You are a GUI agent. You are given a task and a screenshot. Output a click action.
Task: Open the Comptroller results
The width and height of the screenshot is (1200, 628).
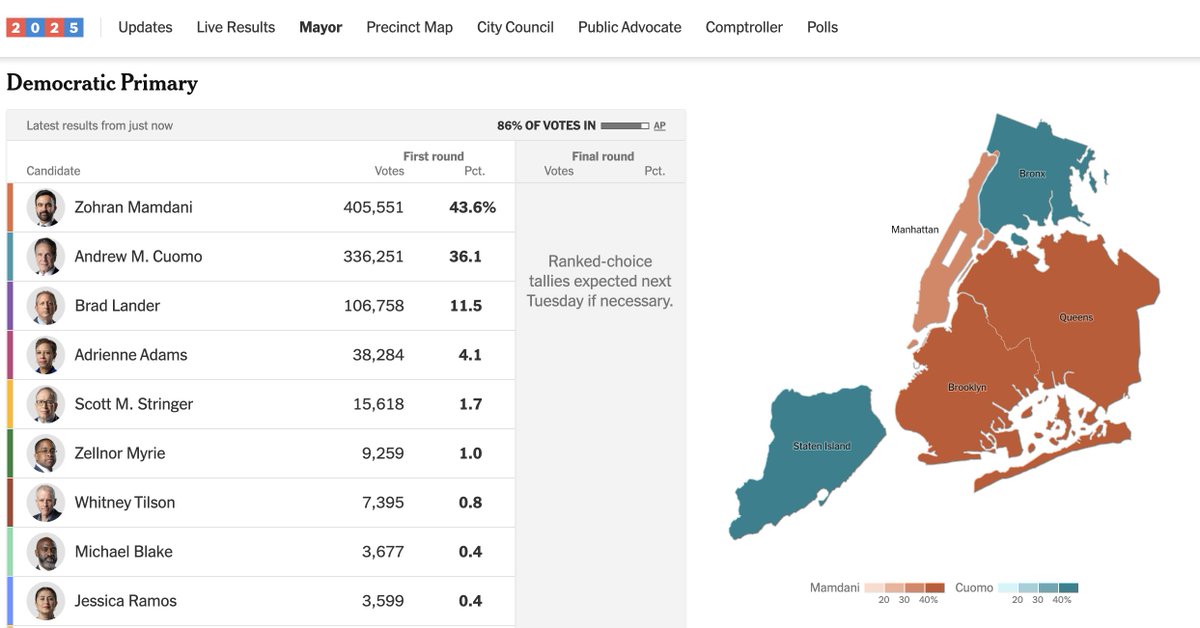(x=744, y=27)
